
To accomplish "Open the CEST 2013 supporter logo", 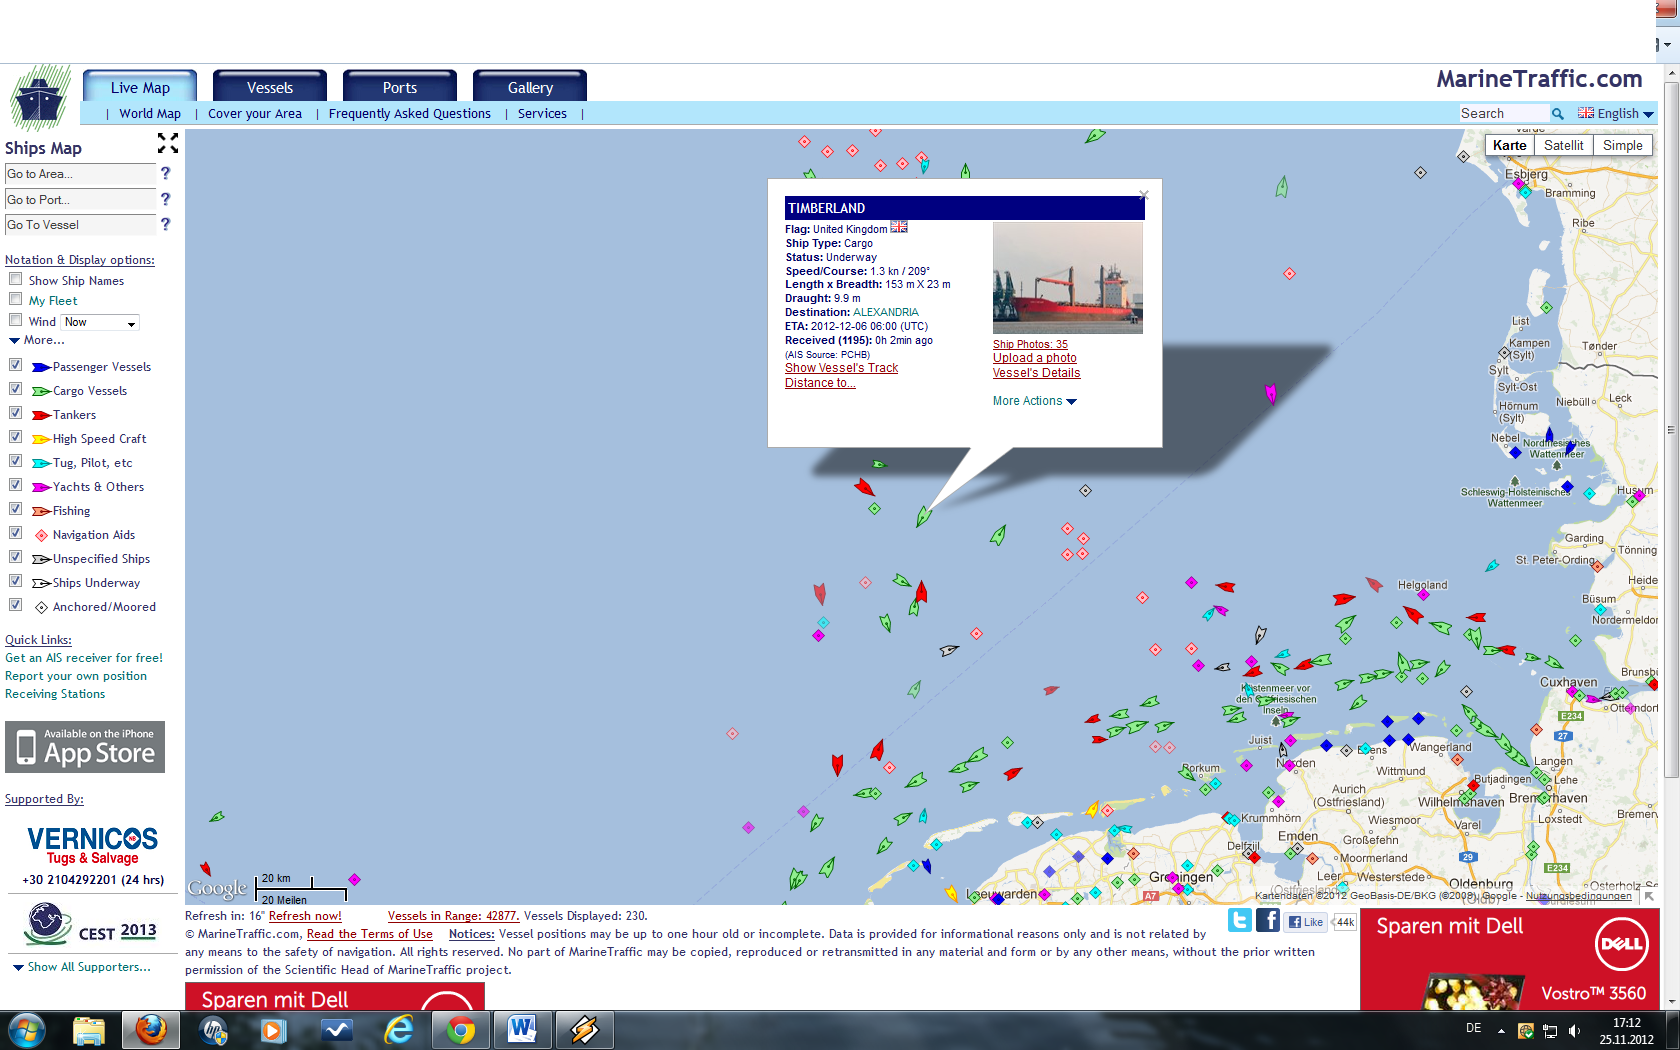I will [x=91, y=924].
